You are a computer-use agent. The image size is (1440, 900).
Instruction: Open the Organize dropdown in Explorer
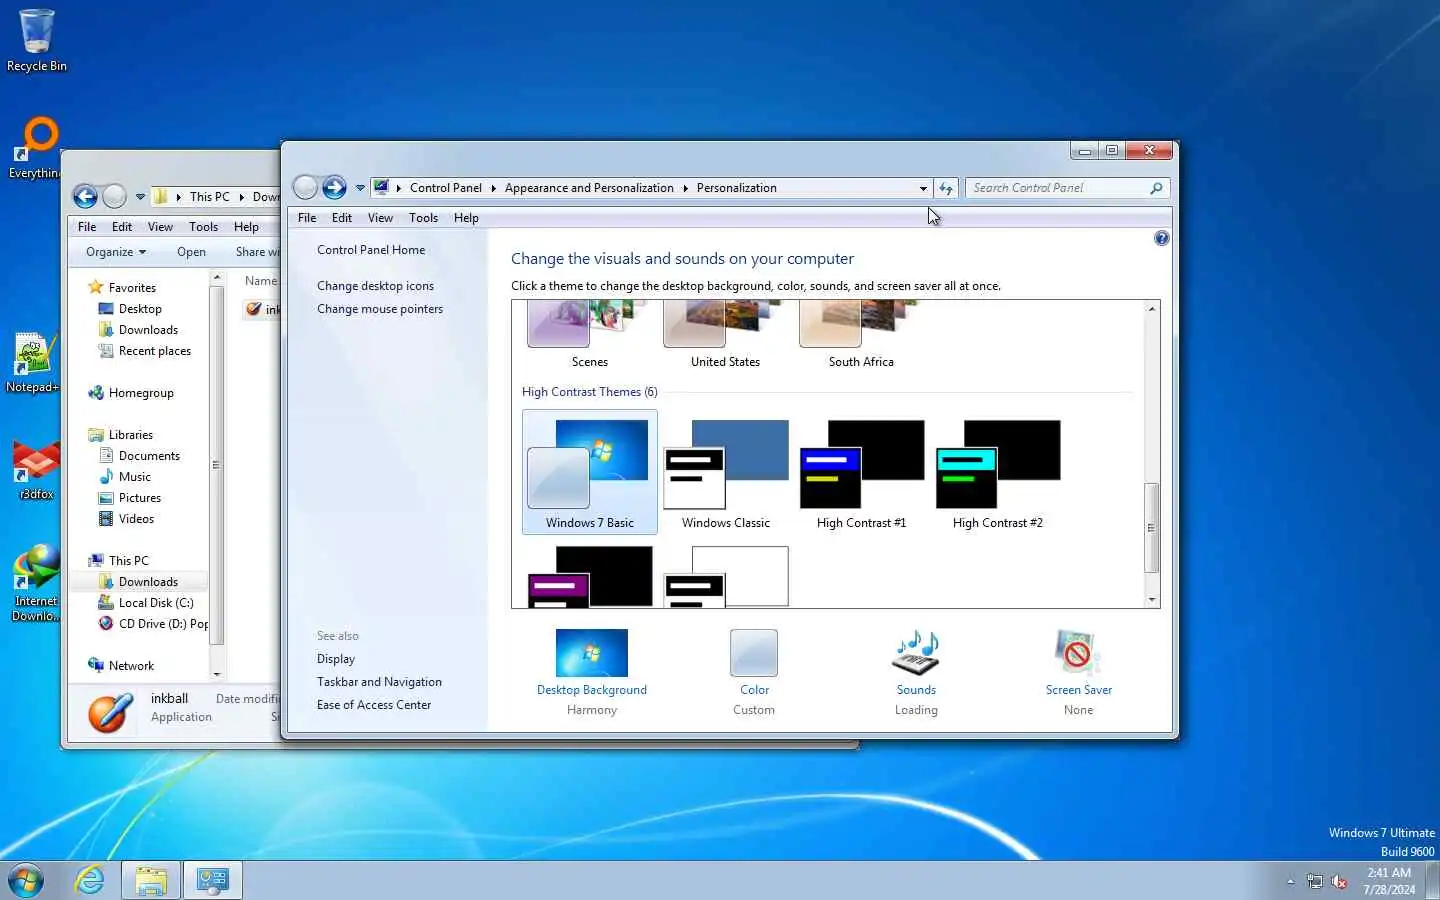(x=116, y=252)
